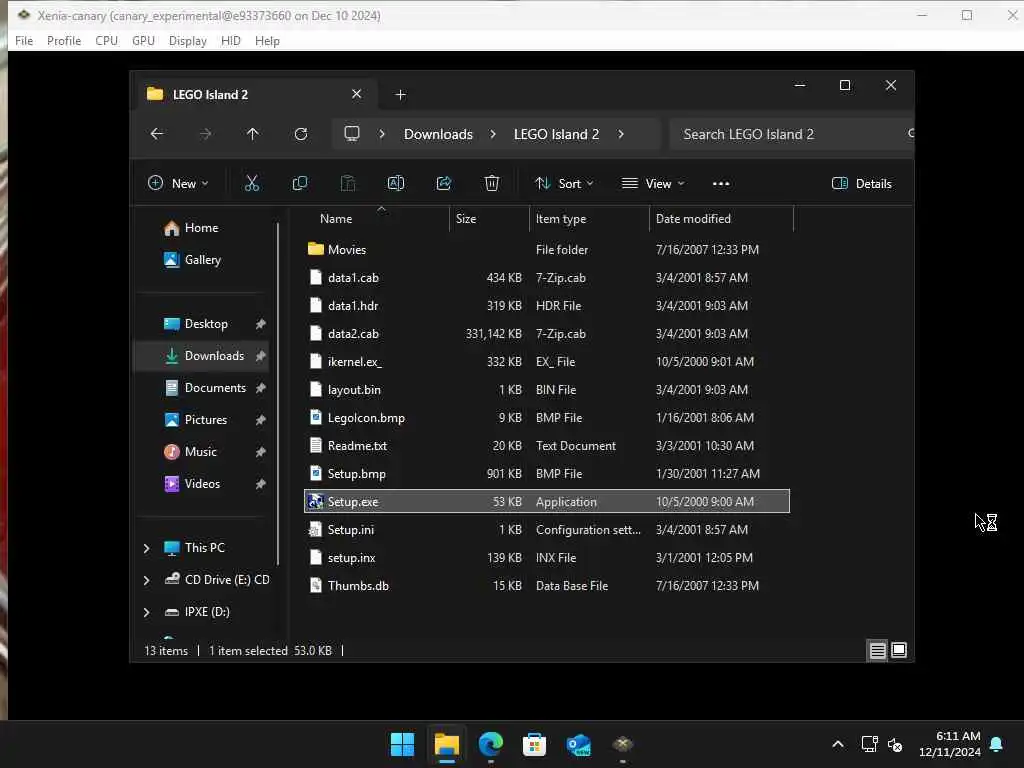Open the File menu in Xenia
Screen dimensions: 1024x768
pos(24,40)
